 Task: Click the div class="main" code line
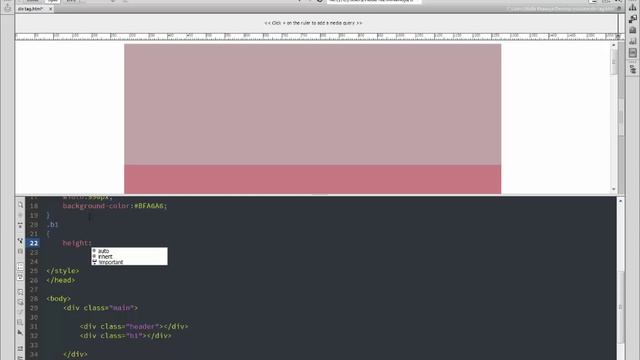tap(100, 308)
